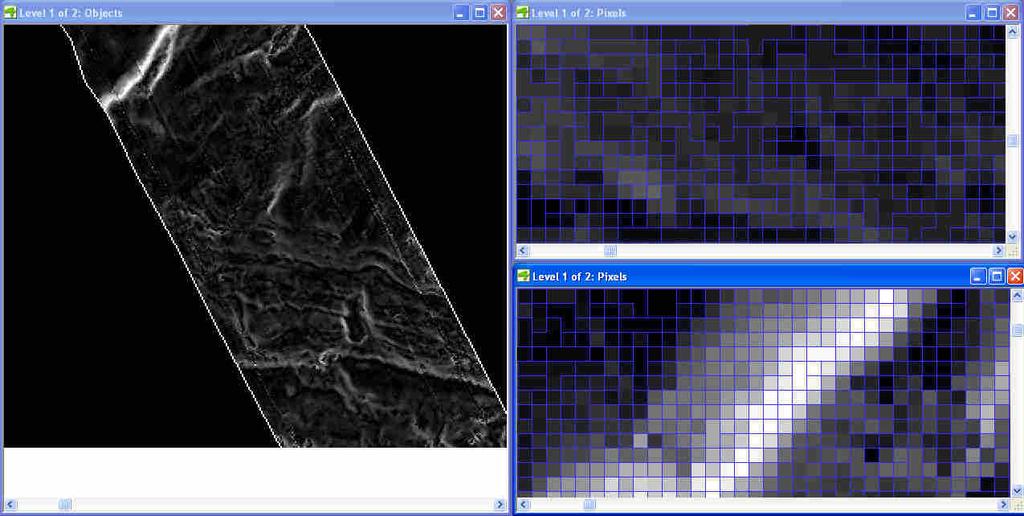This screenshot has width=1024, height=516.
Task: Click right scroll arrow in top Pixels window
Action: coord(999,251)
